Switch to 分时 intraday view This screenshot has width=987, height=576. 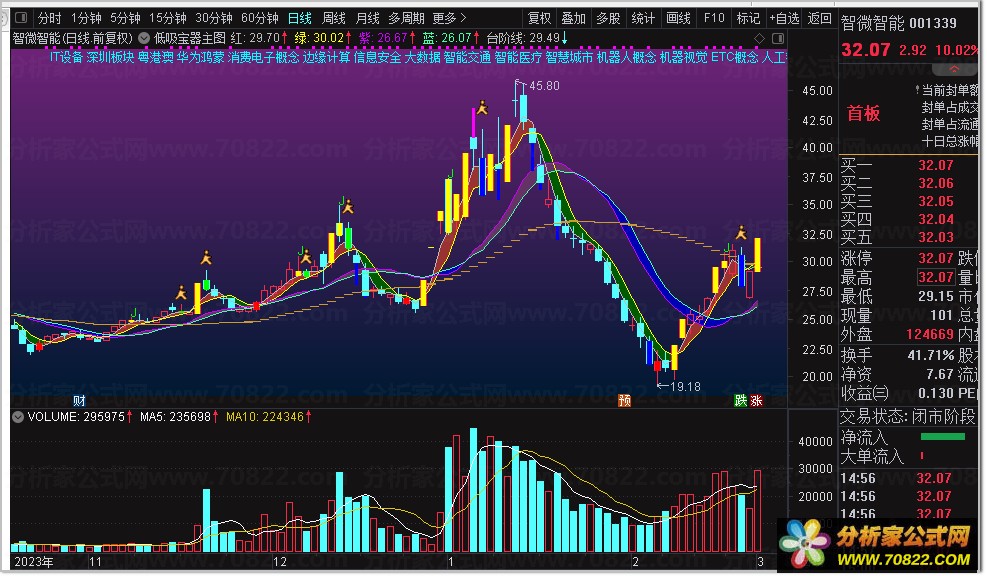[x=50, y=18]
